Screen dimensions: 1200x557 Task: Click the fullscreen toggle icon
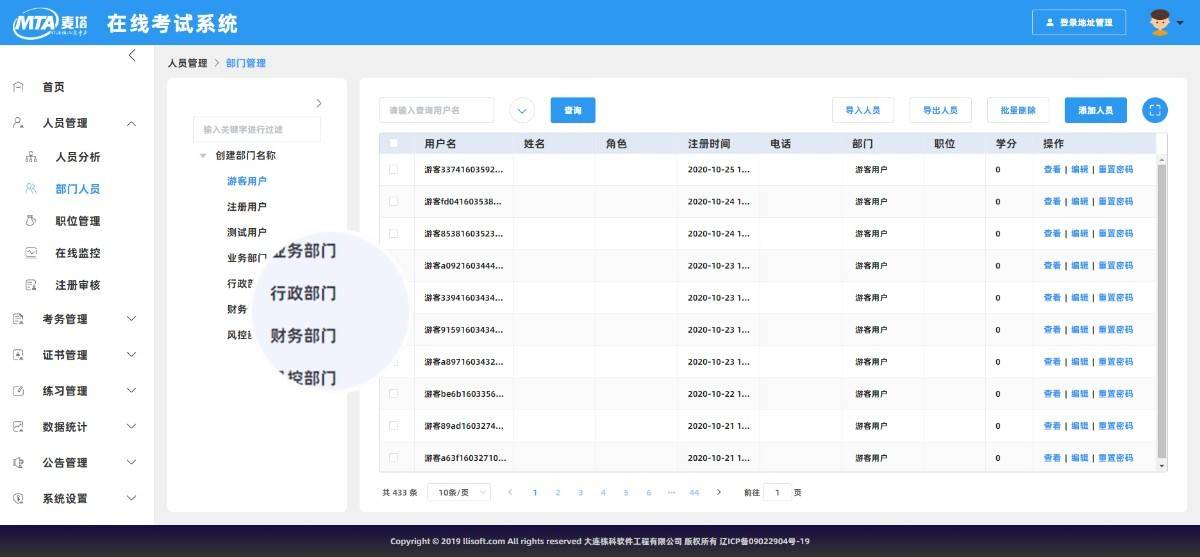1155,110
